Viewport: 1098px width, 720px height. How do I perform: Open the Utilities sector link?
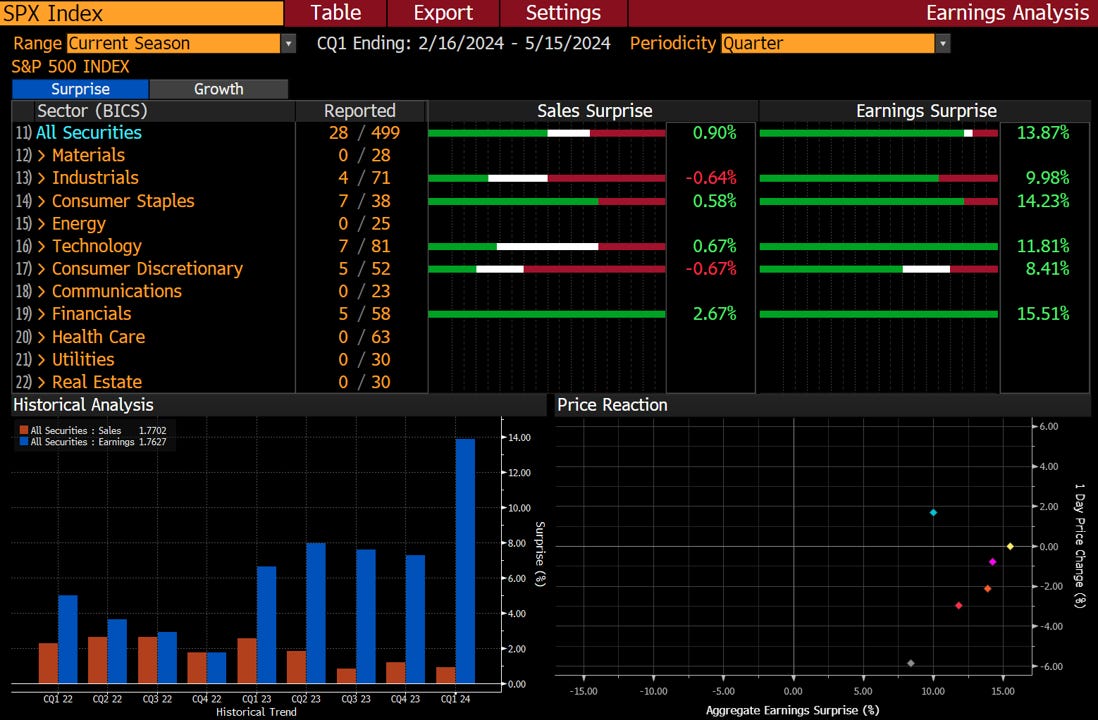pyautogui.click(x=83, y=359)
